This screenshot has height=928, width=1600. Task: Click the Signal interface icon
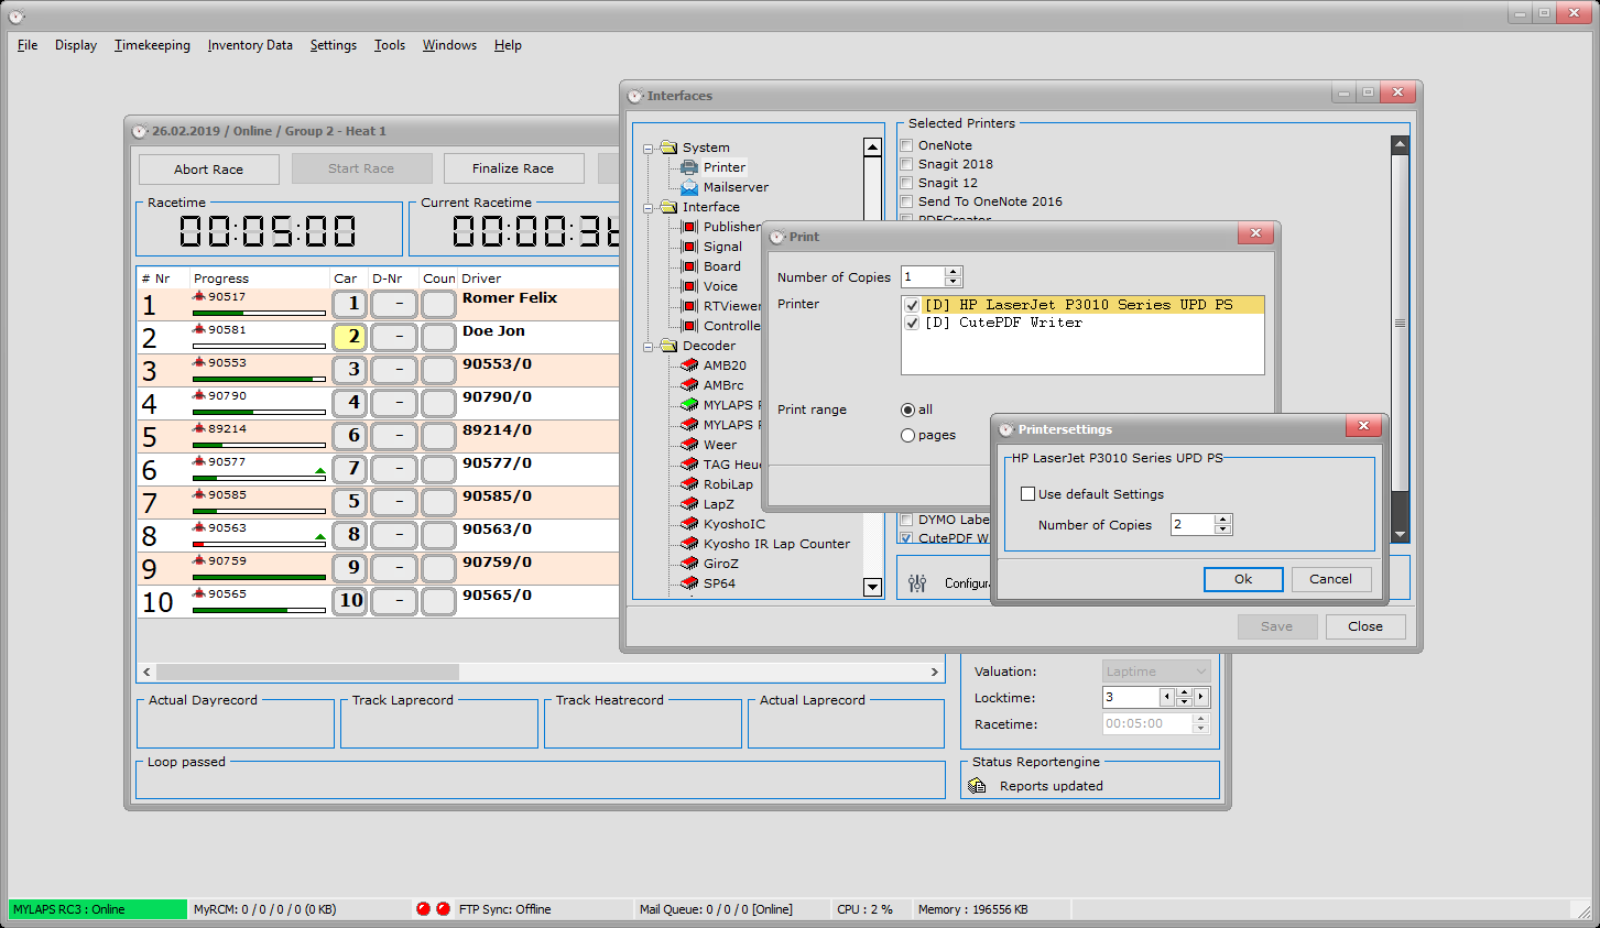[x=689, y=246]
